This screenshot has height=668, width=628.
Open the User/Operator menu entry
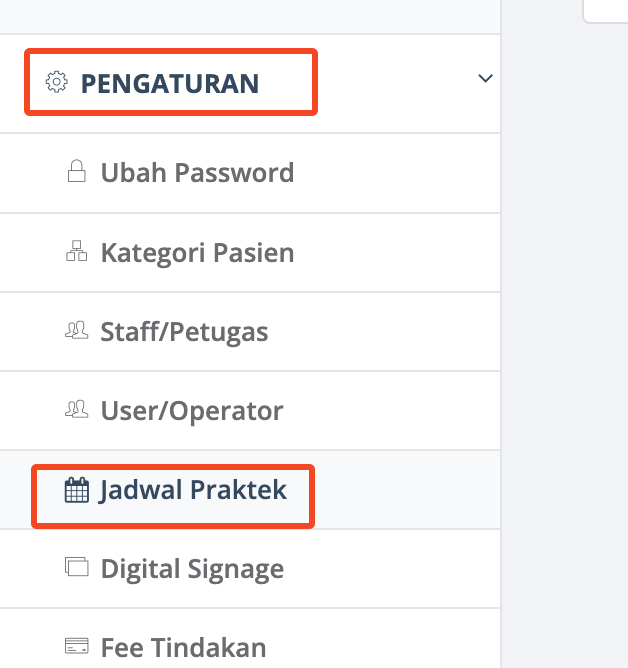point(192,410)
